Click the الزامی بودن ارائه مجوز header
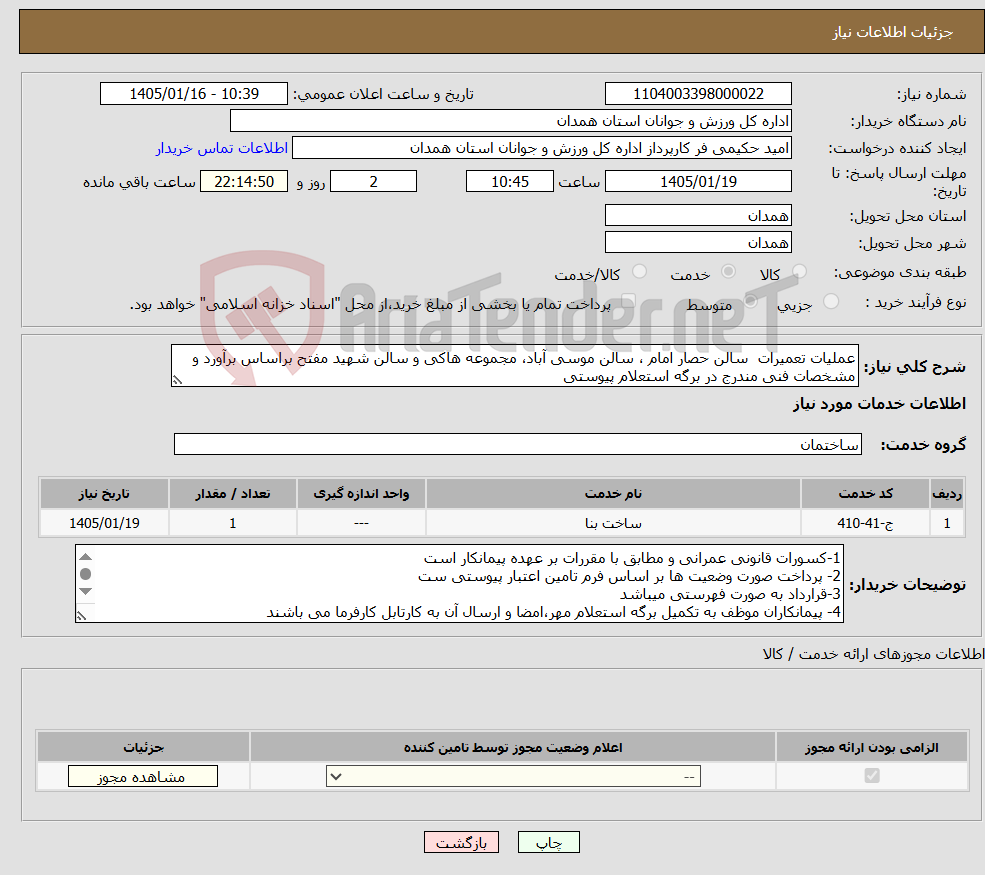Viewport: 985px width, 875px height. (872, 747)
